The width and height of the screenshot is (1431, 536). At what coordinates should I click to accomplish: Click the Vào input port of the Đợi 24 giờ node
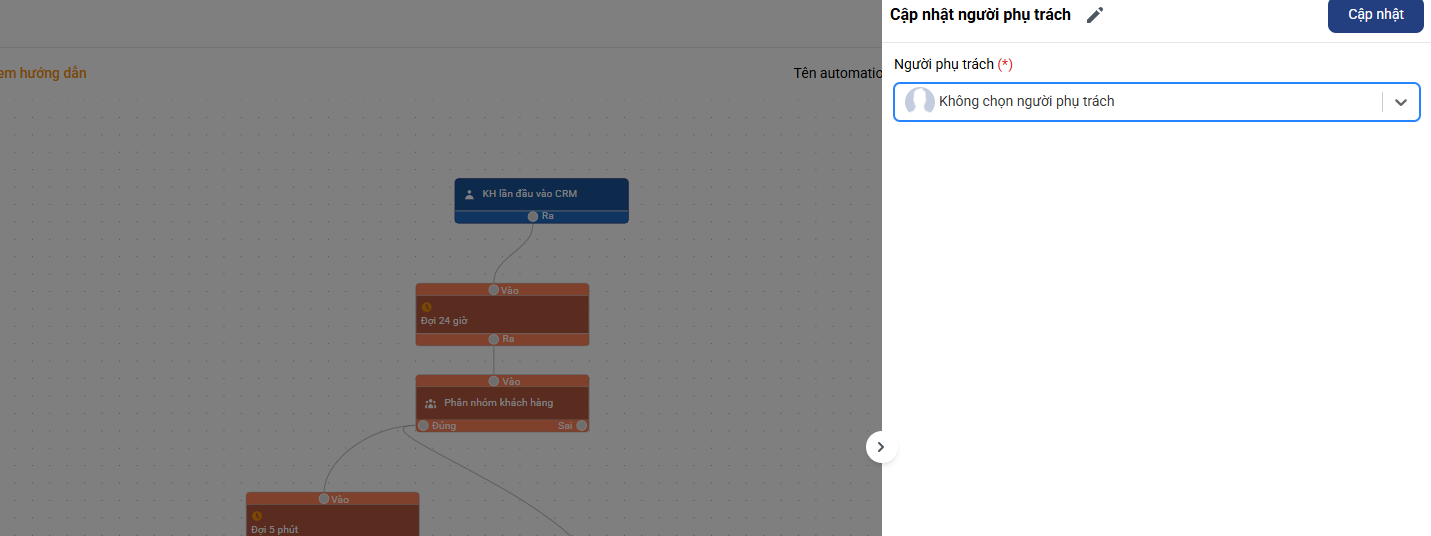(x=494, y=290)
